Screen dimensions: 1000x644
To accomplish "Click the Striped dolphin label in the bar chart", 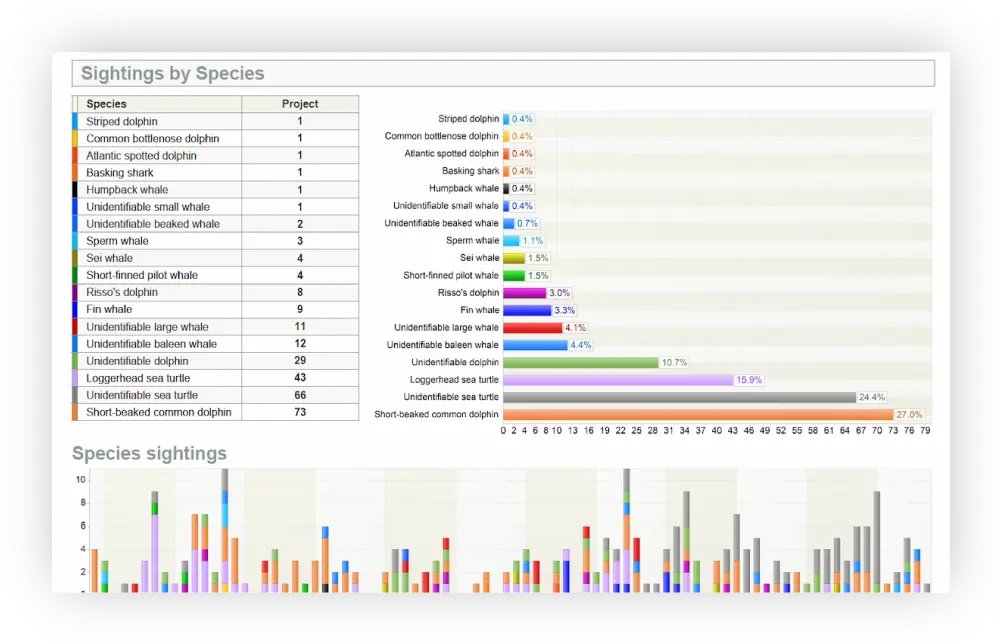I will point(468,119).
